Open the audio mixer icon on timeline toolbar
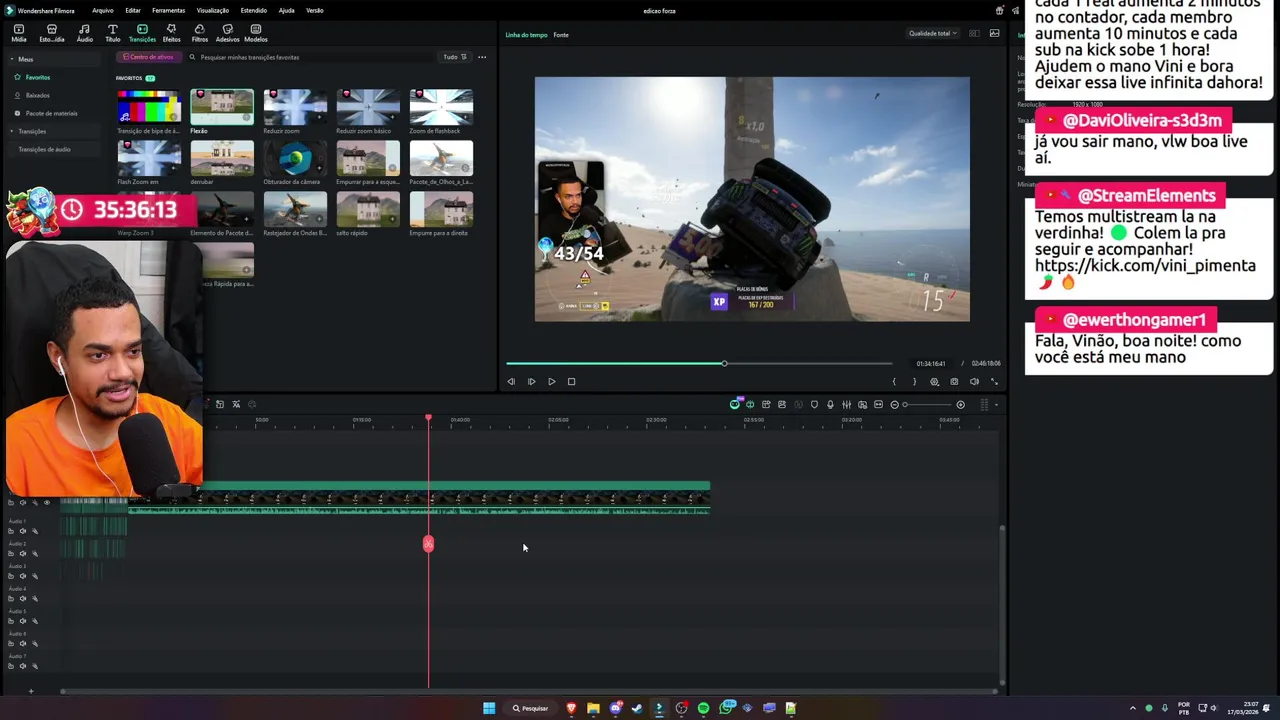1280x720 pixels. (846, 405)
